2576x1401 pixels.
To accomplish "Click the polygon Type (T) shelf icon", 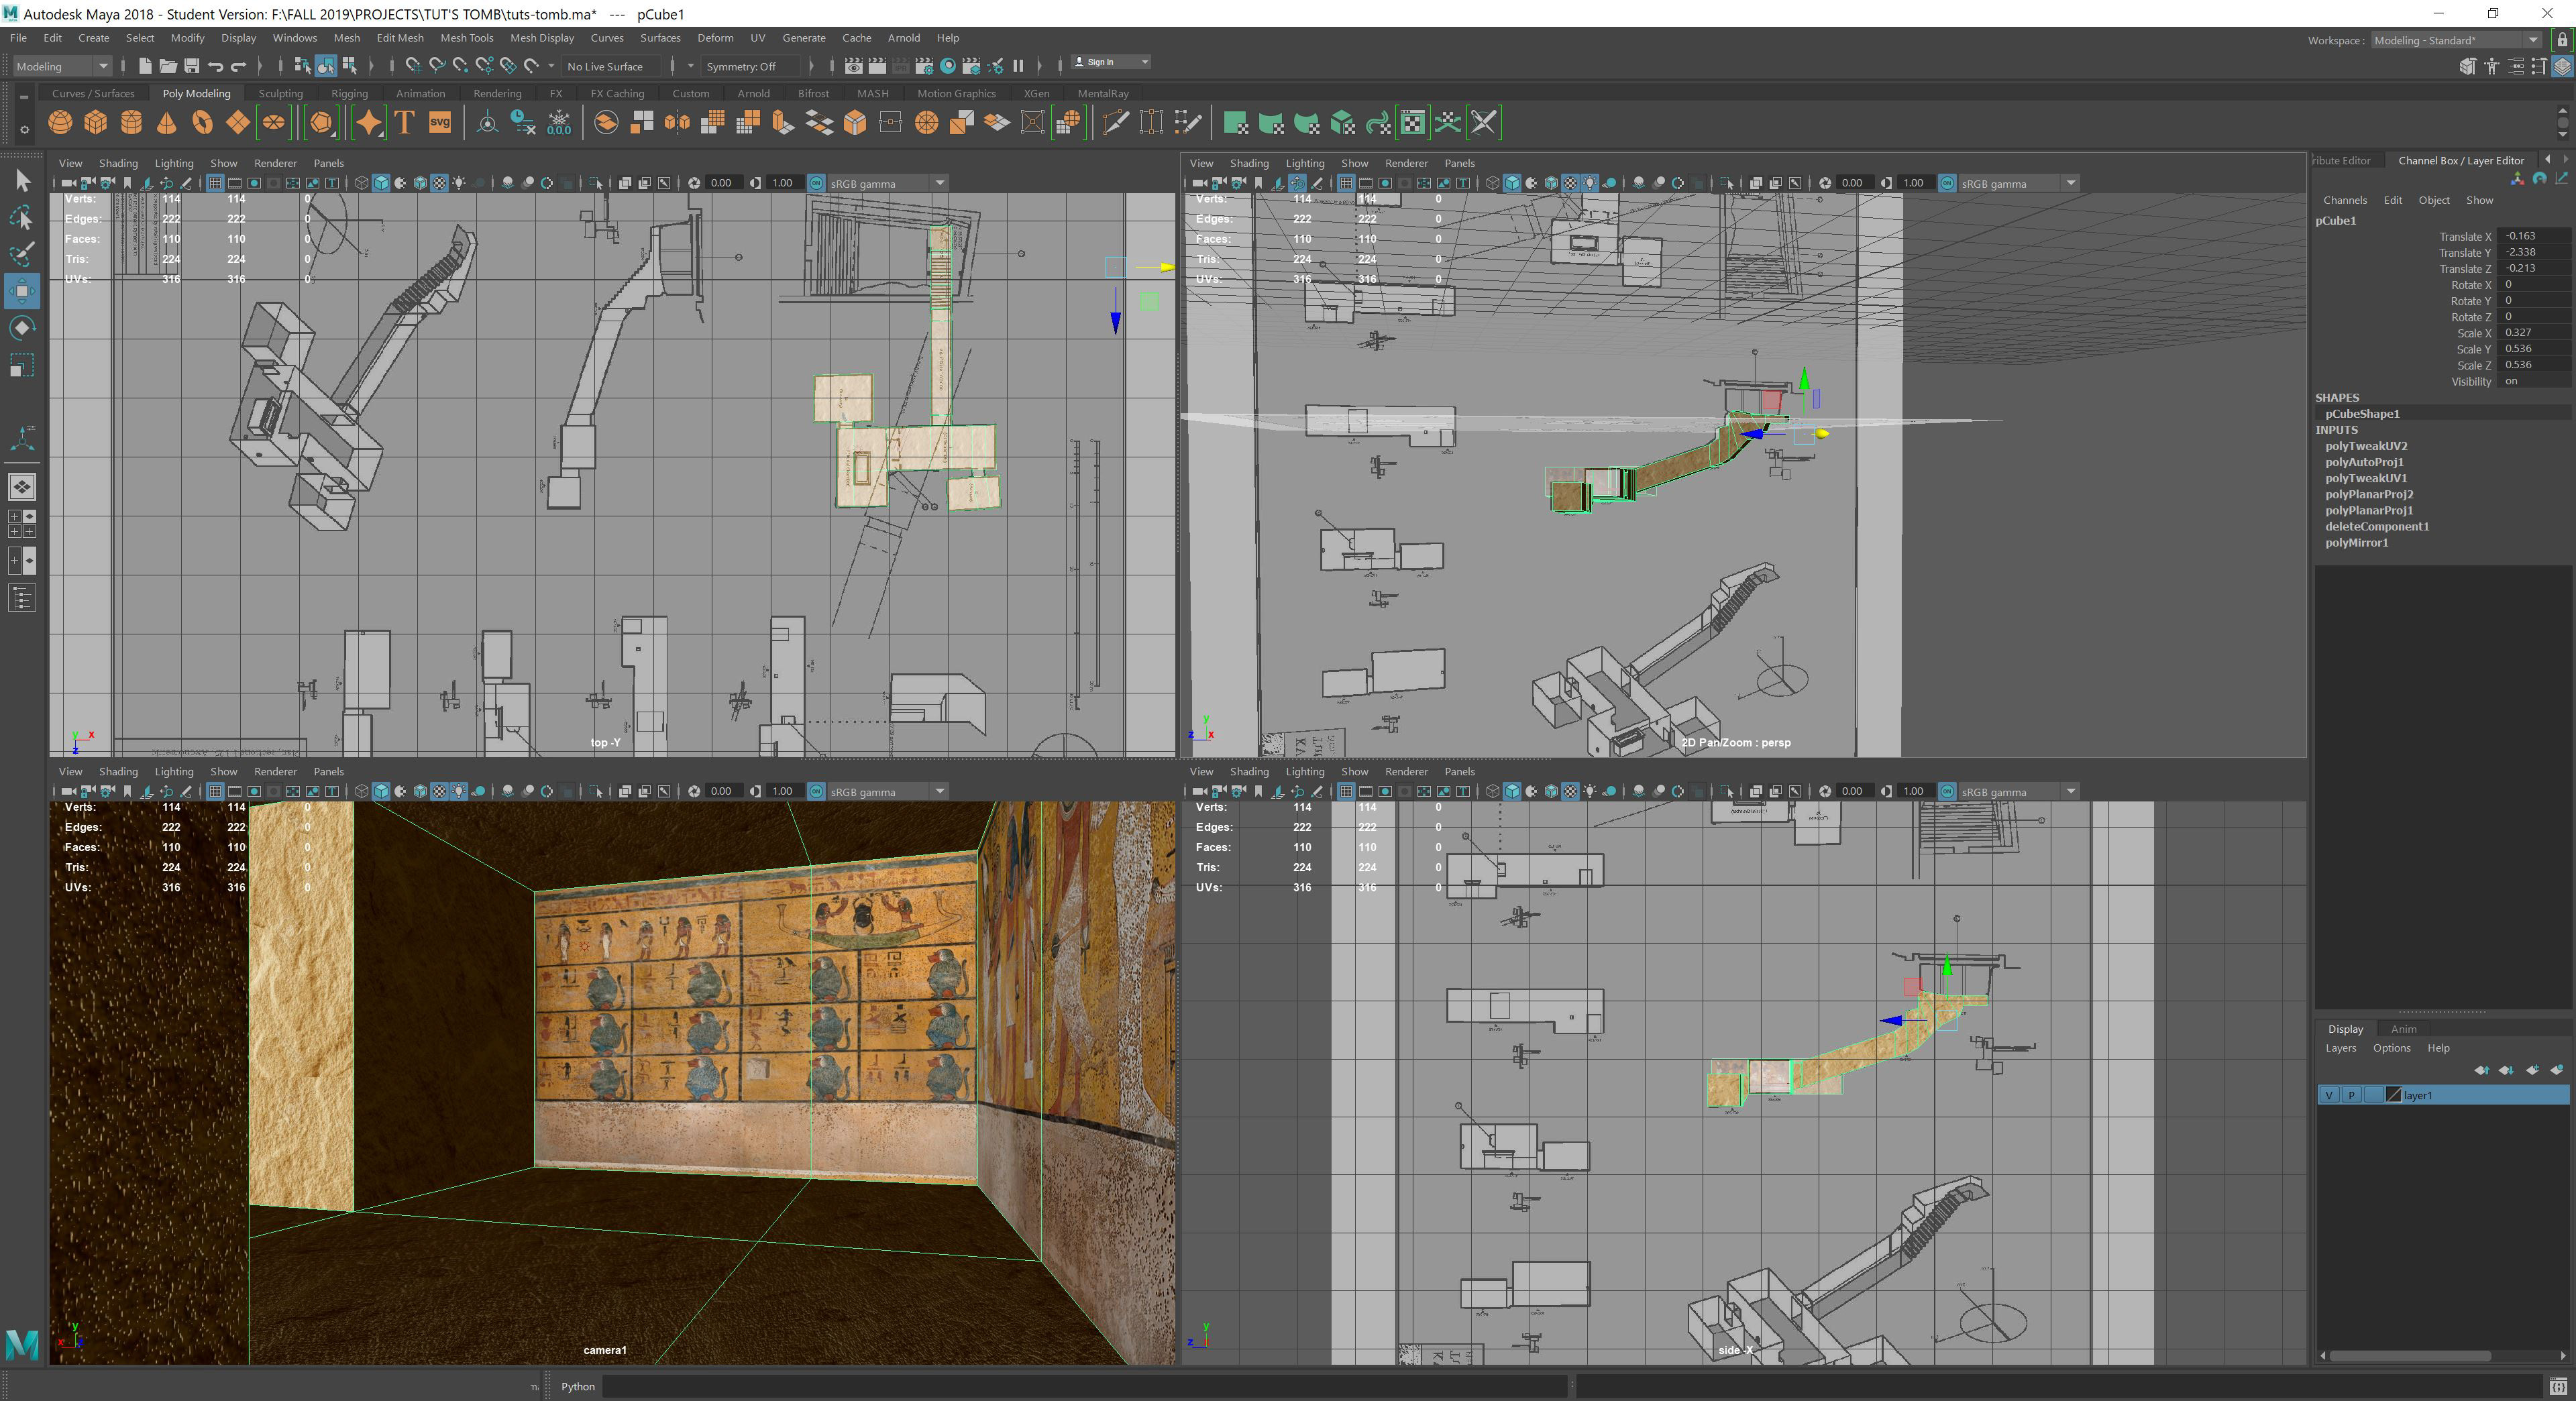I will point(404,122).
